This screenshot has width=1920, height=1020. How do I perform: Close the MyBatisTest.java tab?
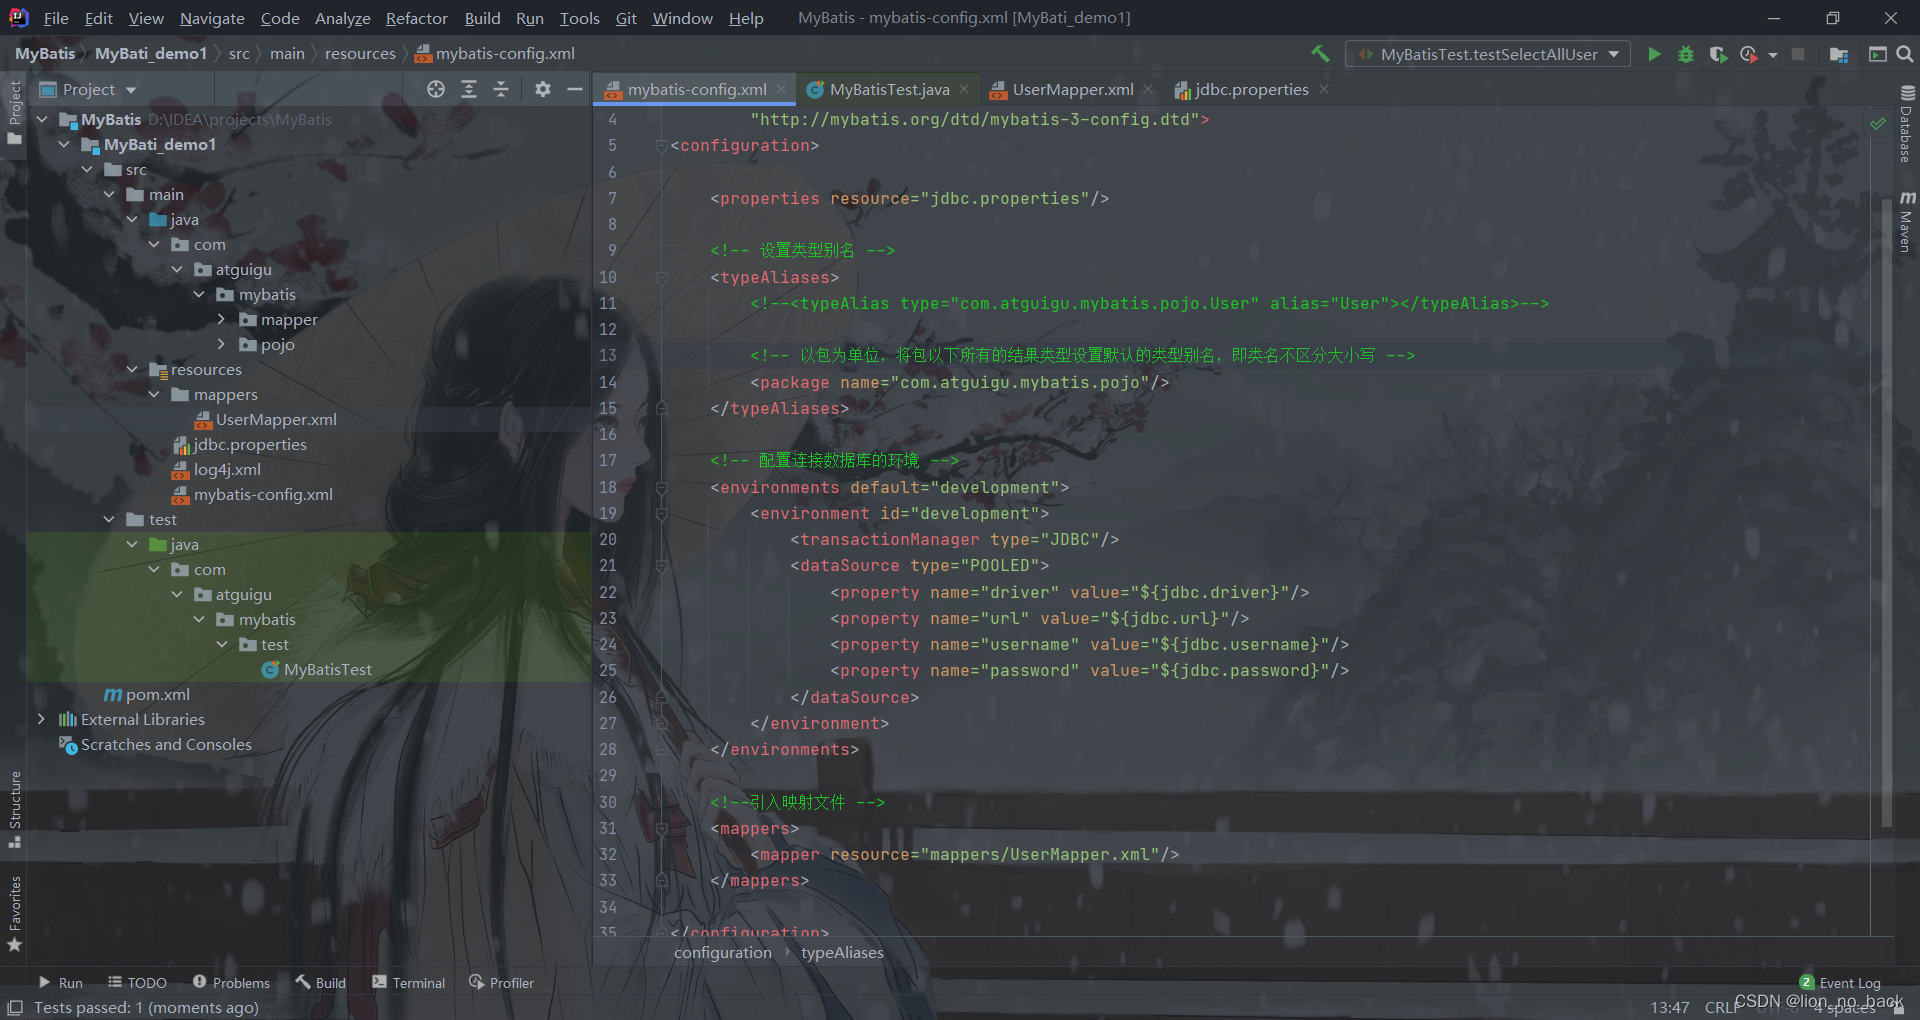point(964,90)
